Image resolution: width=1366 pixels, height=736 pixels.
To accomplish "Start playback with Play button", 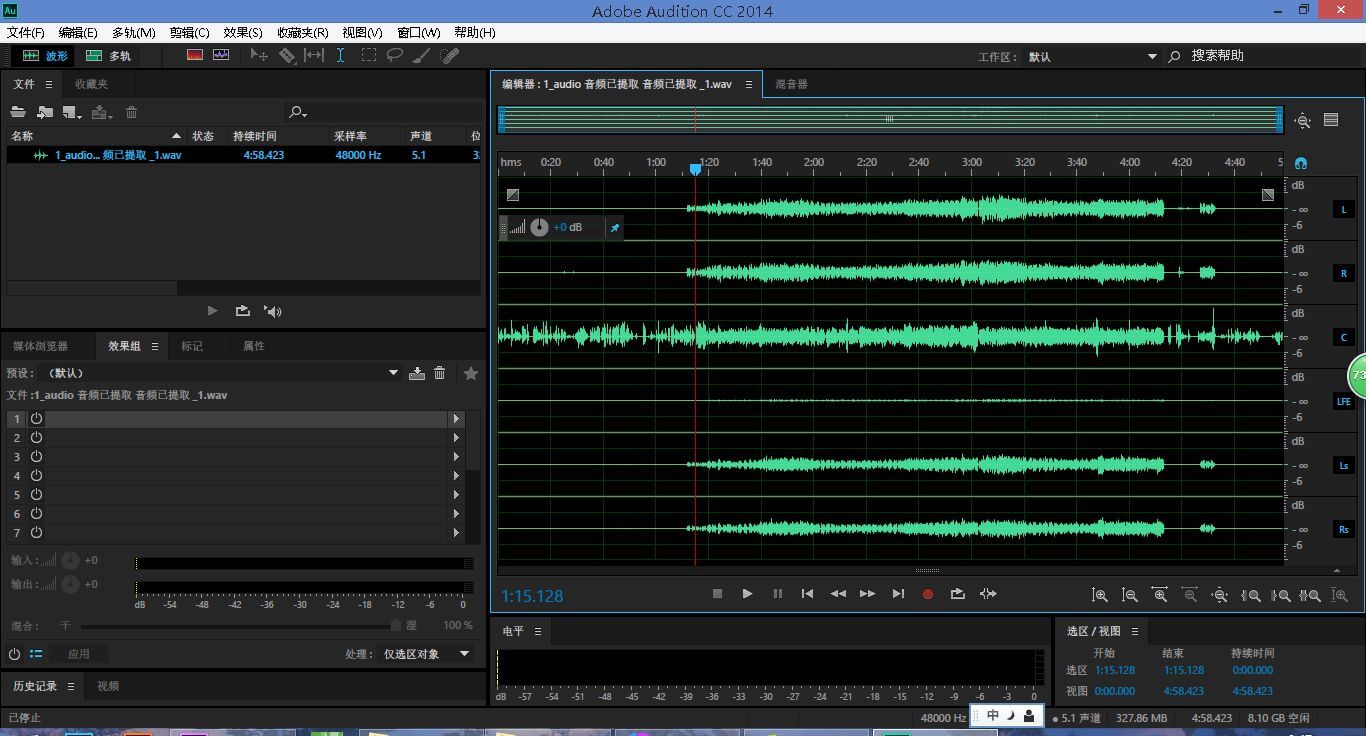I will (x=747, y=594).
